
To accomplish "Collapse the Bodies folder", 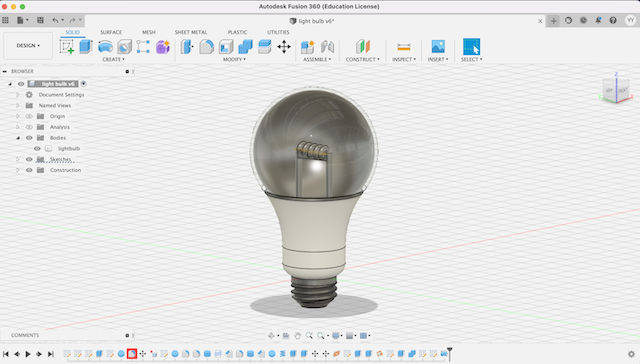I will [x=18, y=138].
